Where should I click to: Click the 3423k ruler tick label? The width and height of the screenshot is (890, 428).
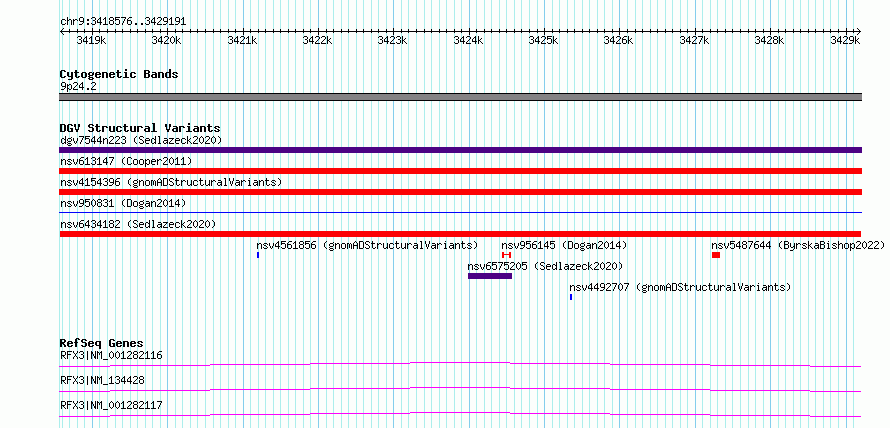pos(392,40)
